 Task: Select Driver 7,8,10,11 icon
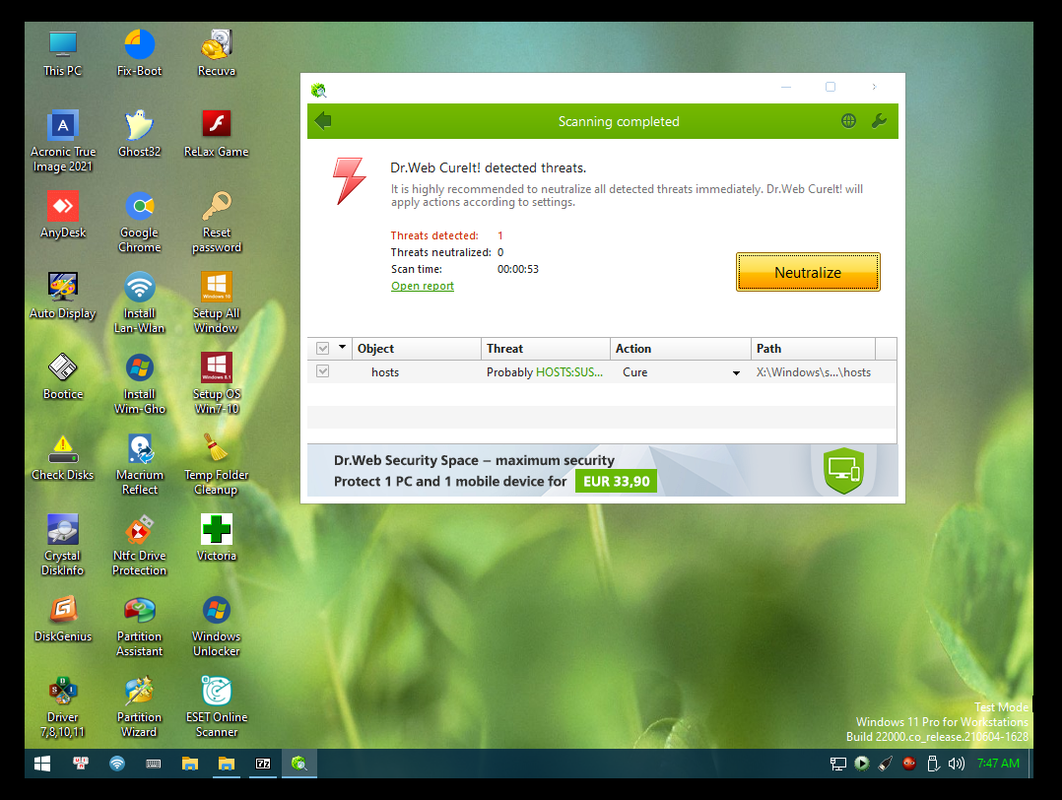tap(63, 707)
